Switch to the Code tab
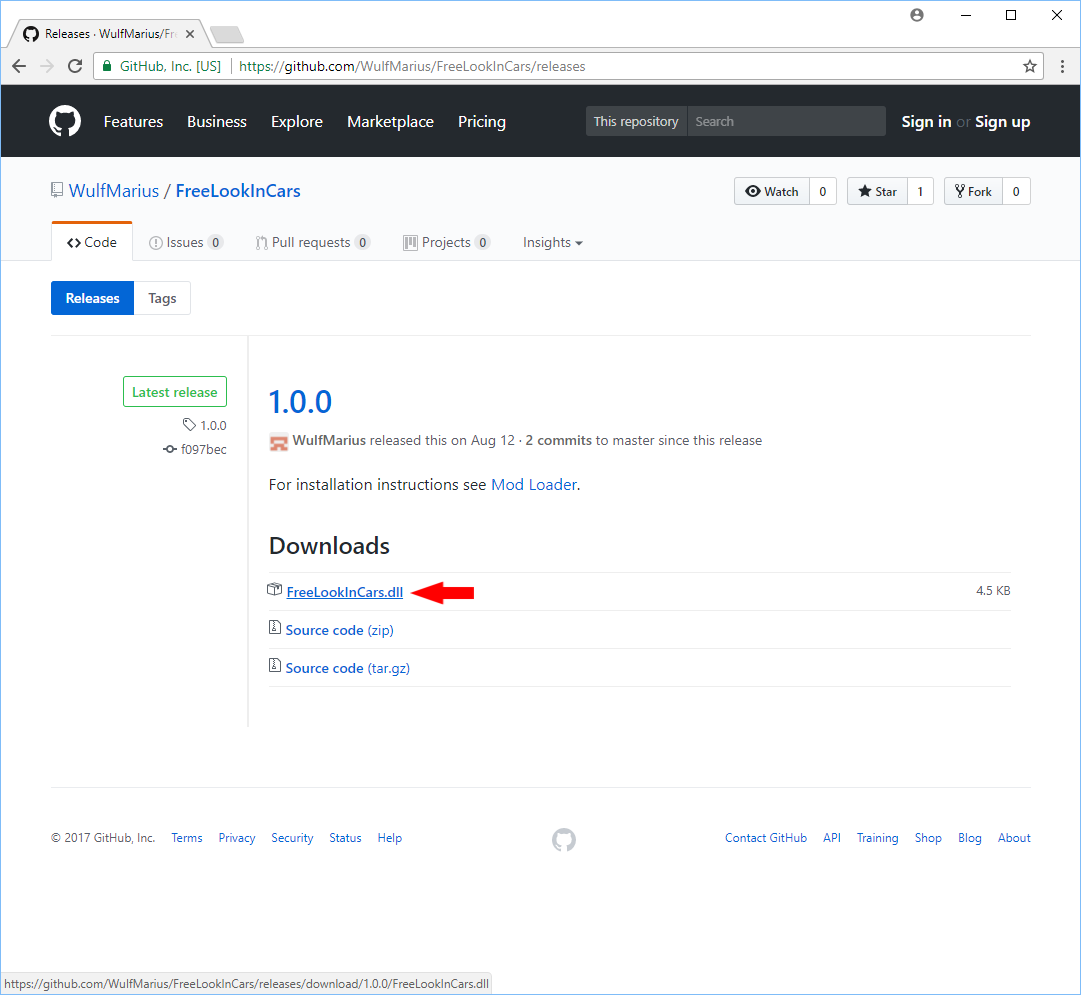 [x=92, y=243]
